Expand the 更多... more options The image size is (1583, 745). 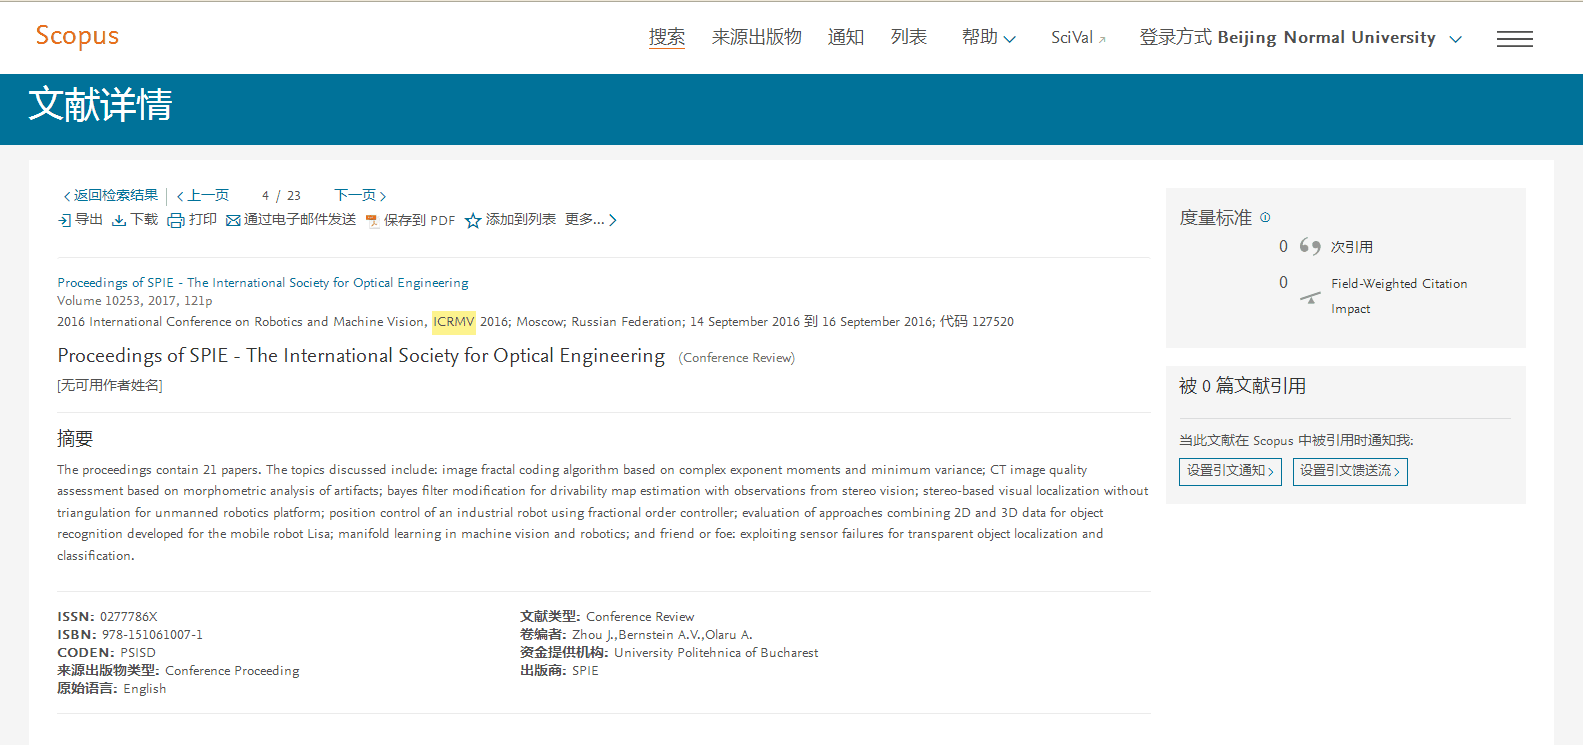point(591,219)
